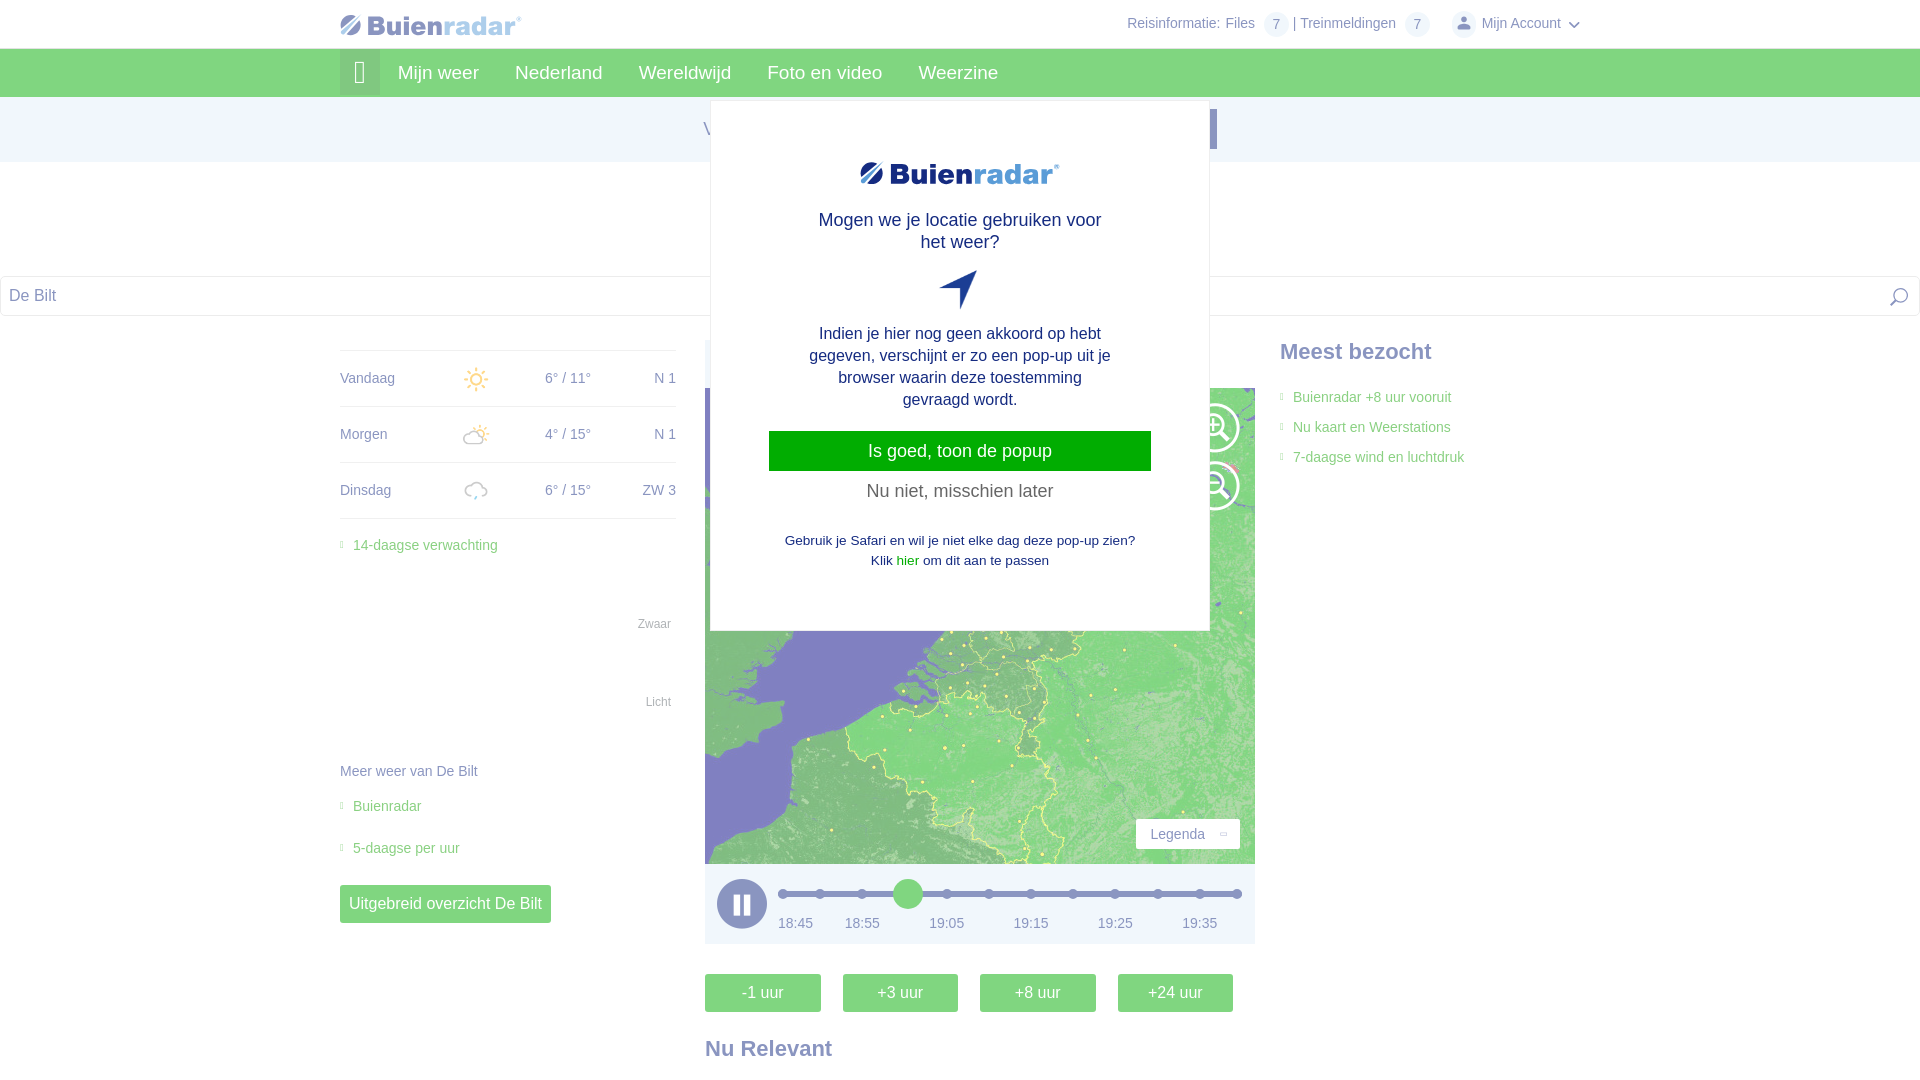The width and height of the screenshot is (1920, 1080).
Task: Open Treinmeldingen link
Action: (1348, 23)
